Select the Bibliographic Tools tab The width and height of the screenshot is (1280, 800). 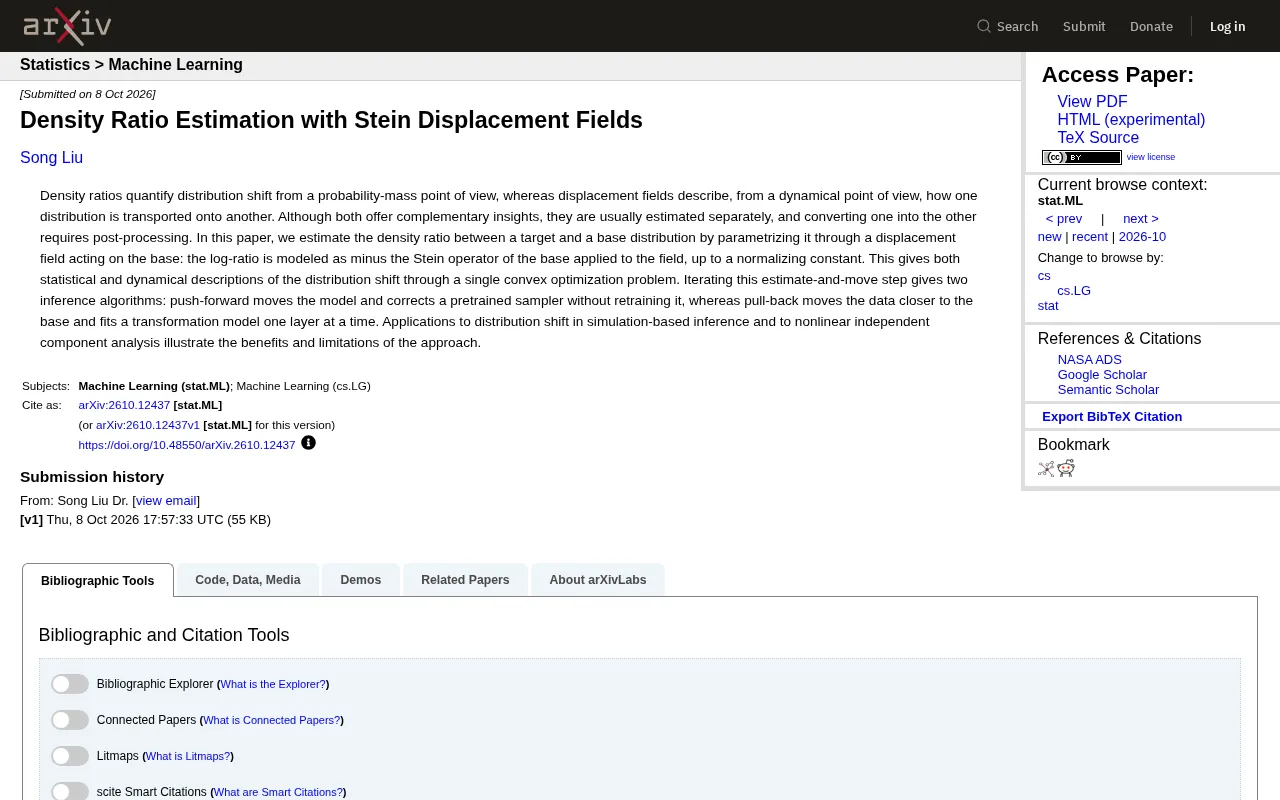pos(98,580)
